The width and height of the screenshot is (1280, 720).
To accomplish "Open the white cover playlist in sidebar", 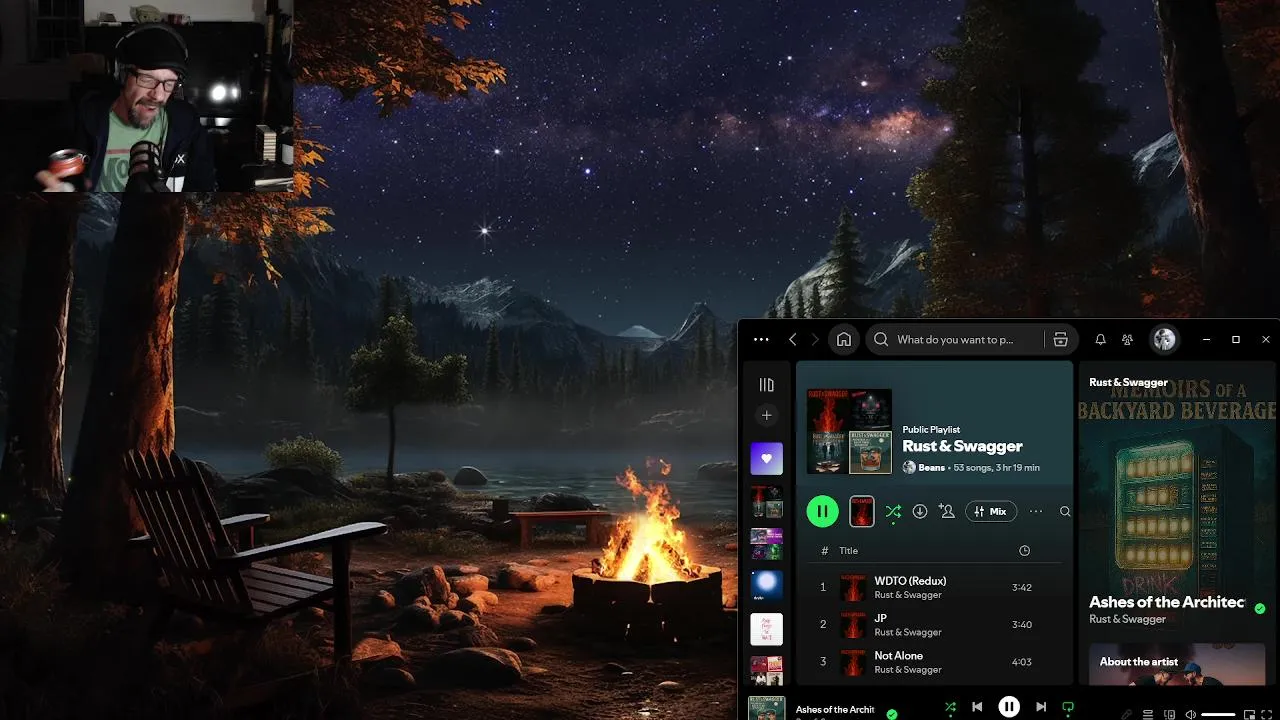I will (x=766, y=629).
